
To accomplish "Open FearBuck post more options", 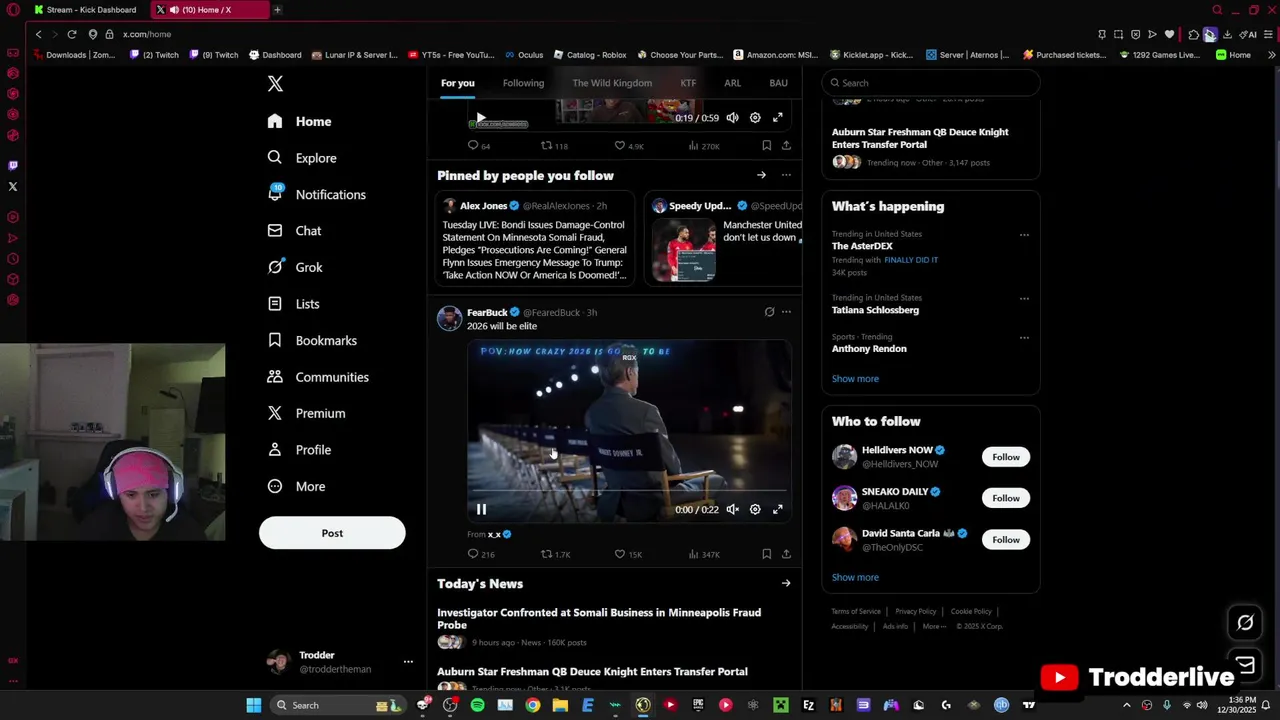I will 786,312.
